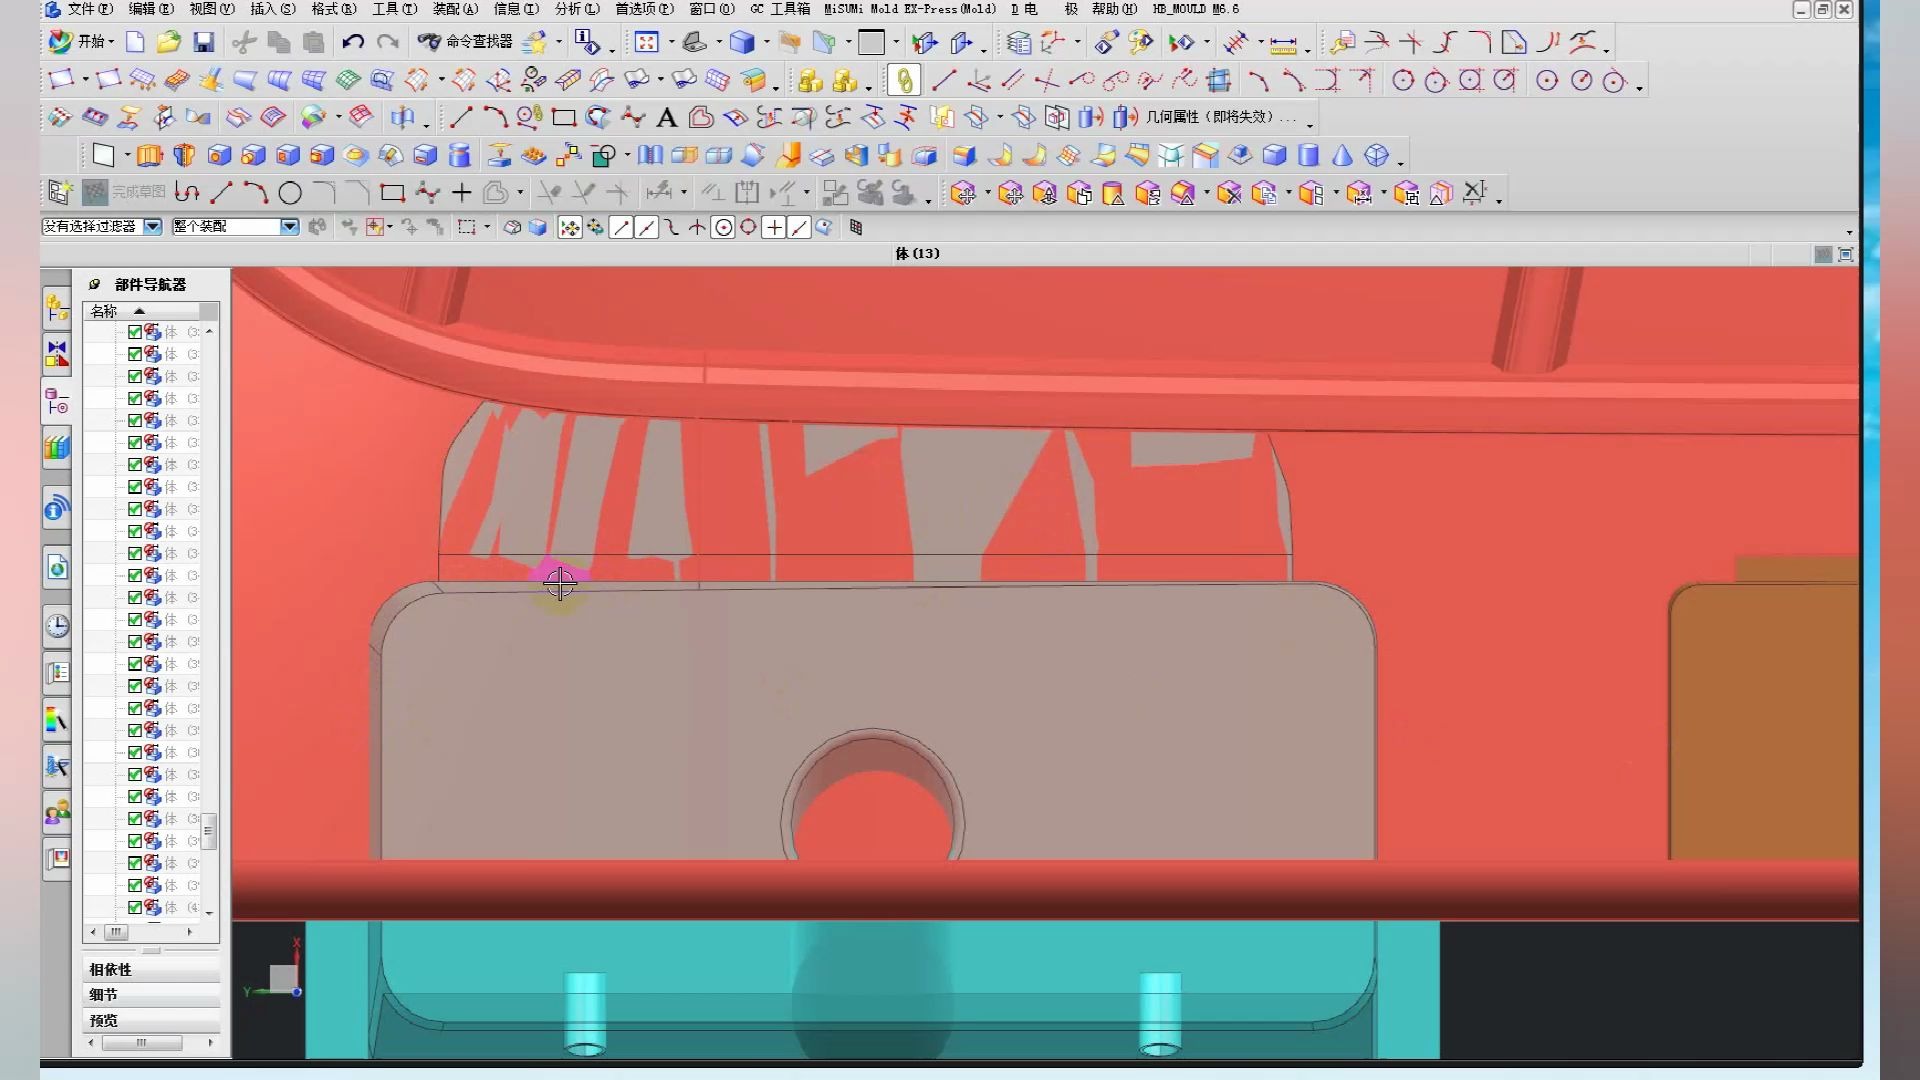Open the selection filter dropdown 没有选择过滤器
The height and width of the screenshot is (1080, 1920).
152,227
